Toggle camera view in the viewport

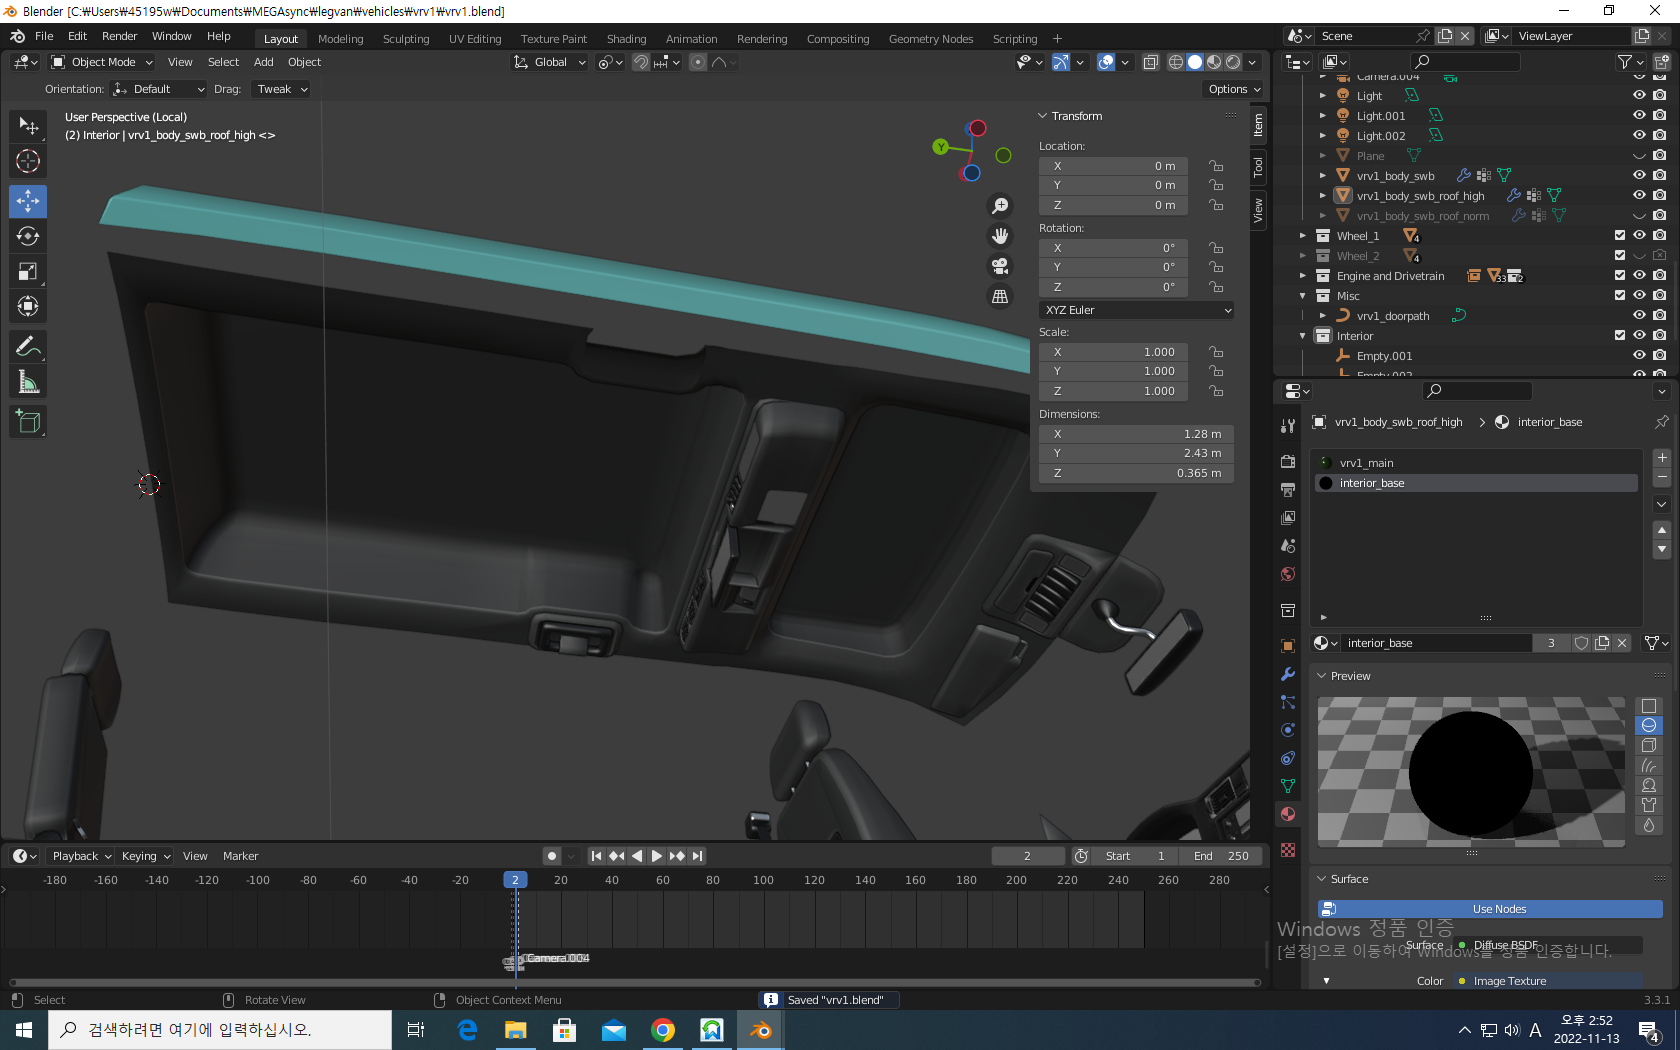click(x=999, y=266)
